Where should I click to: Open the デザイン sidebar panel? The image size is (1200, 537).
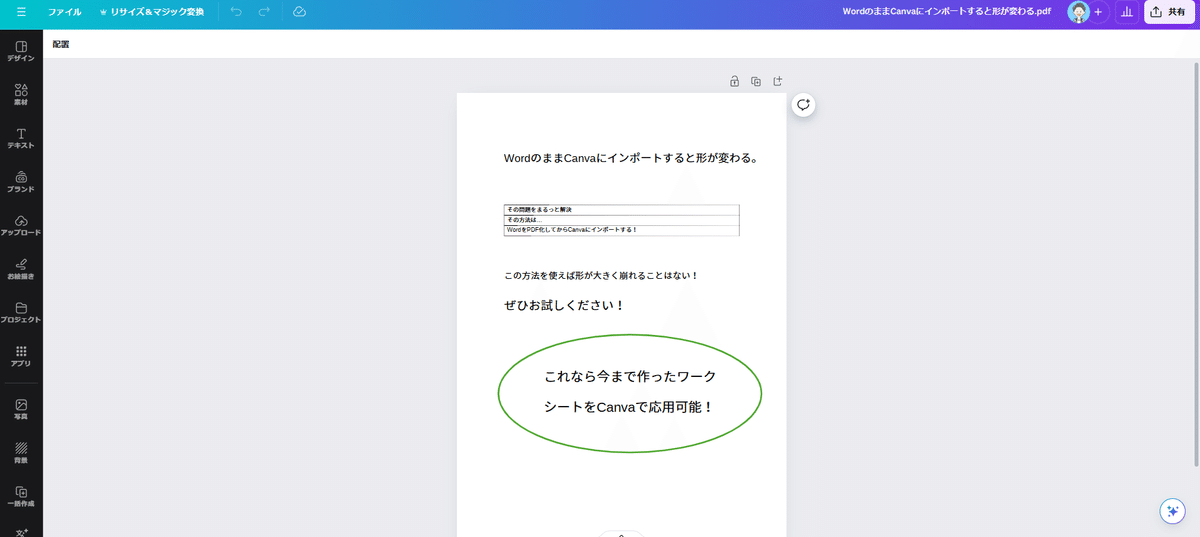21,51
